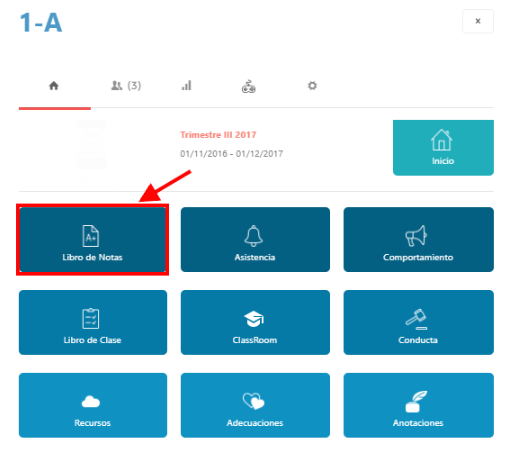Open Asistencia bell tile
This screenshot has width=508, height=451.
pyautogui.click(x=255, y=239)
